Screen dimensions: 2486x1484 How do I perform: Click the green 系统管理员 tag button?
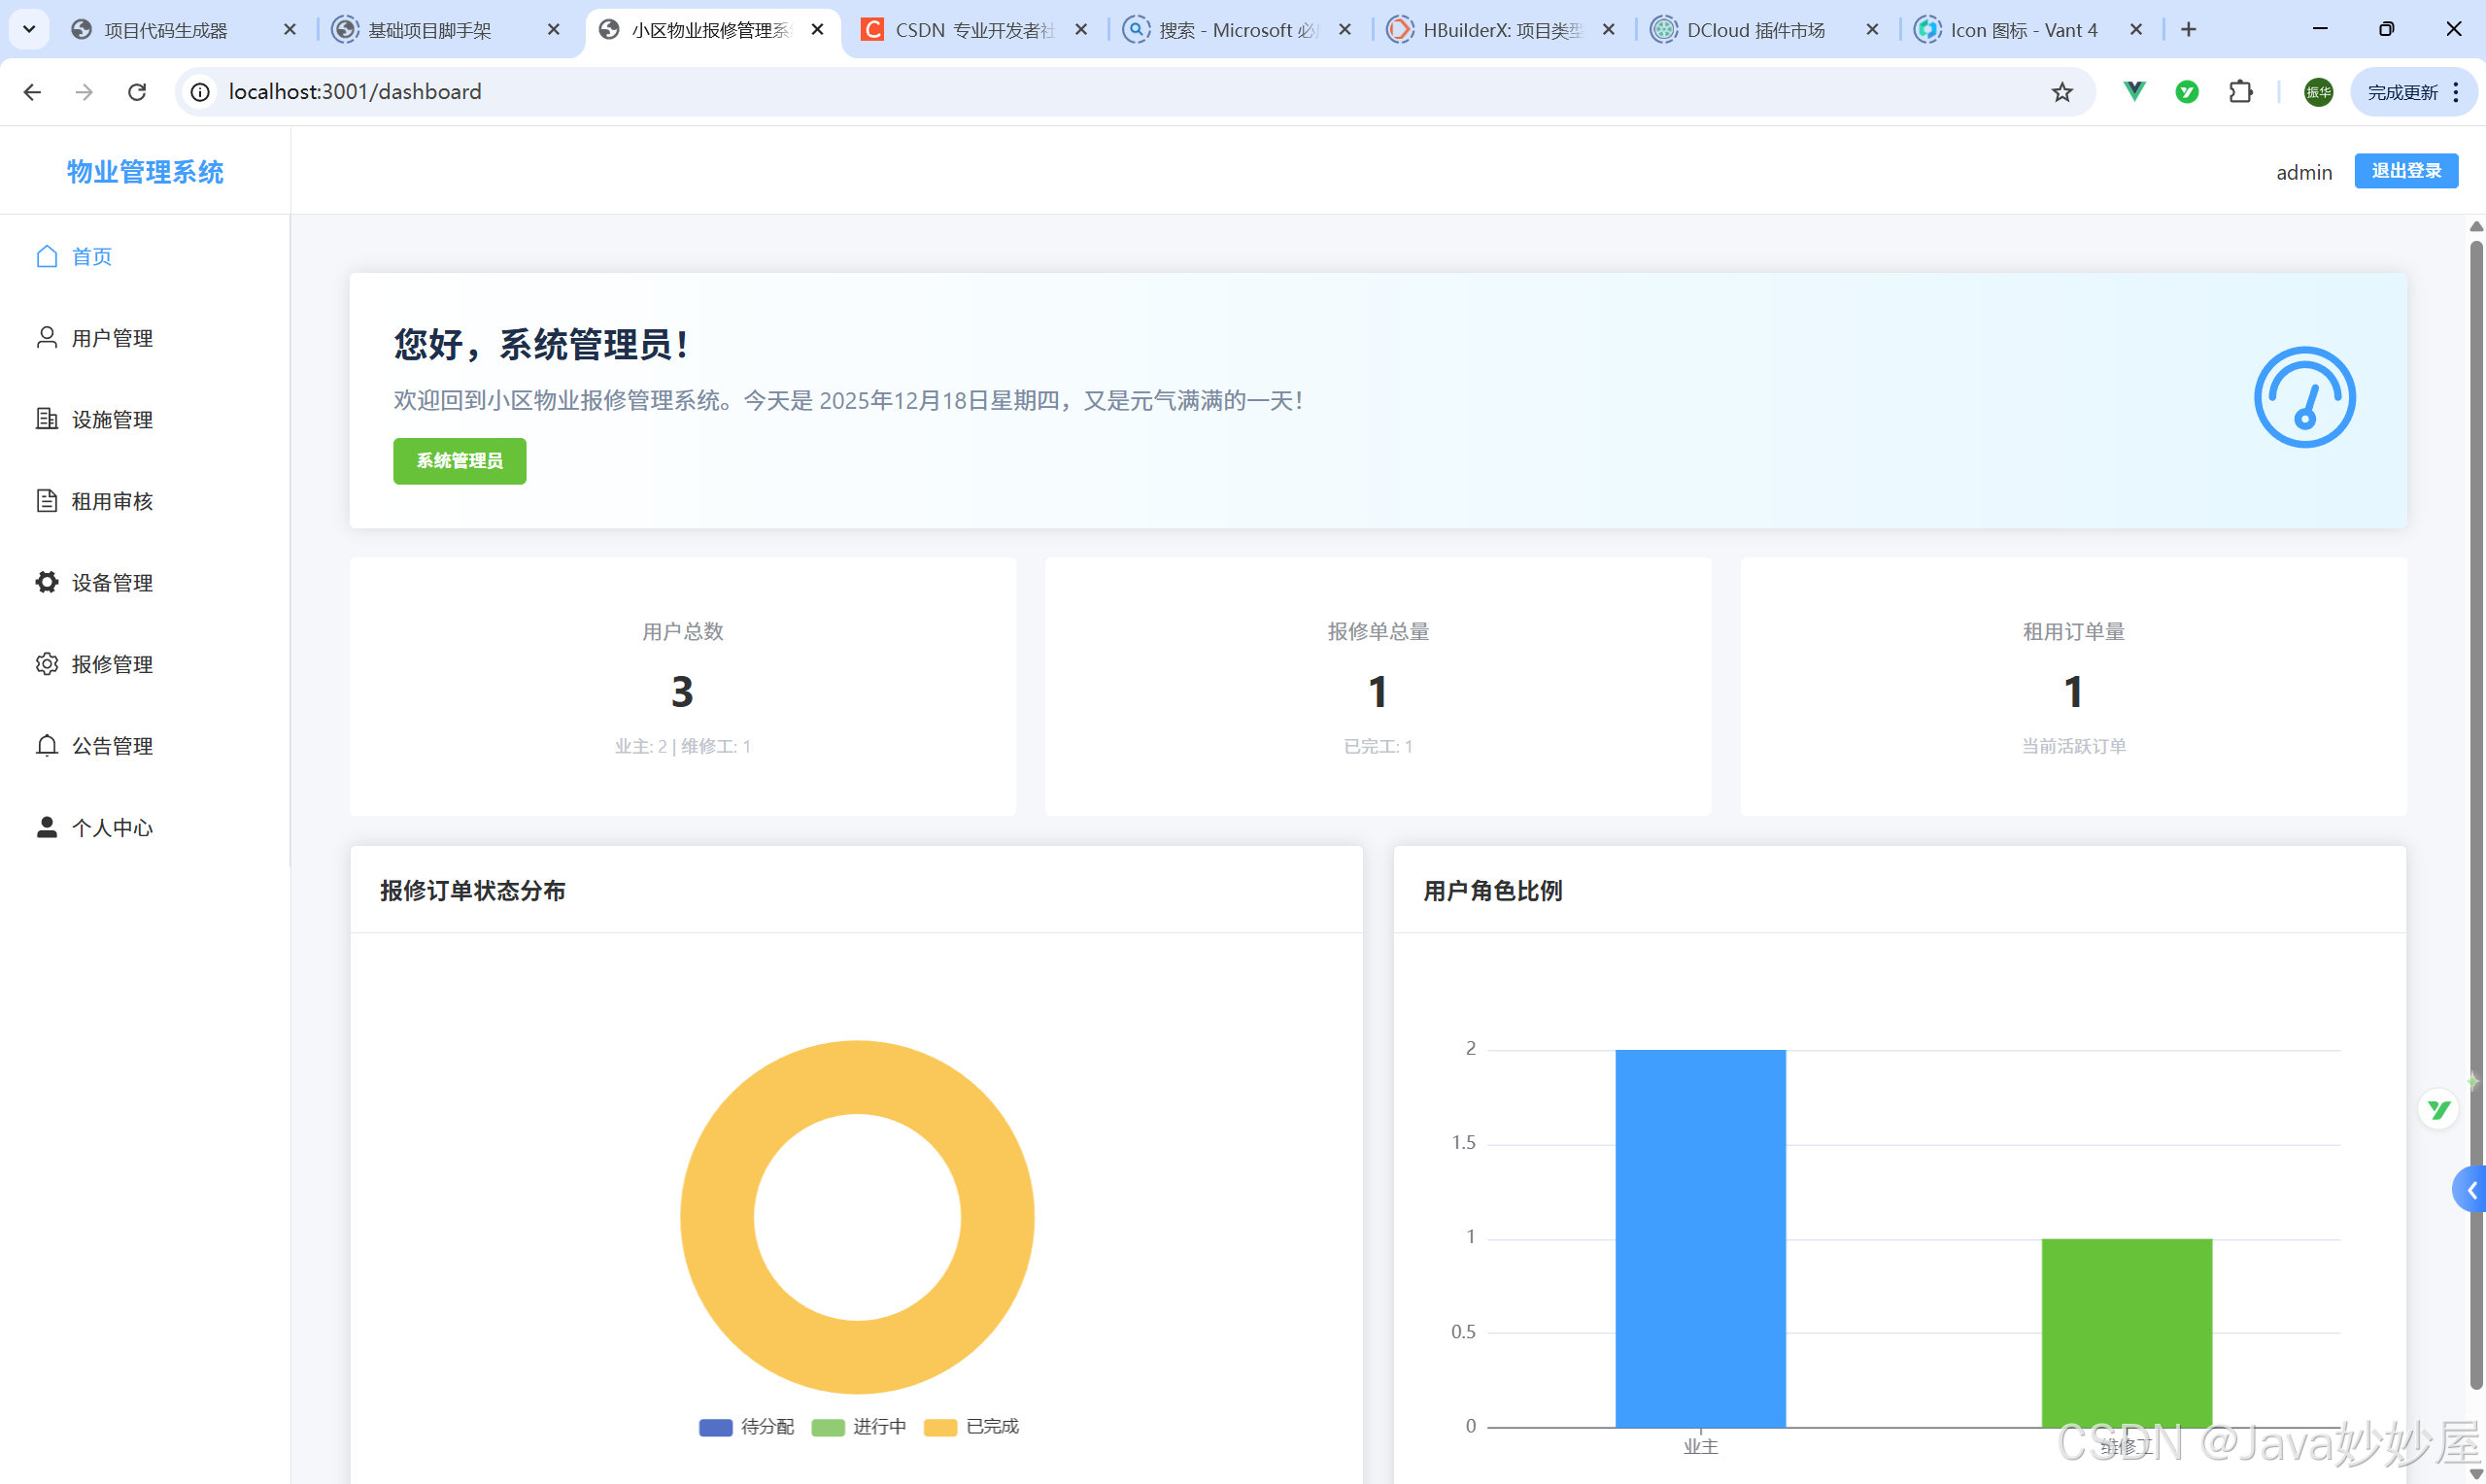click(459, 461)
